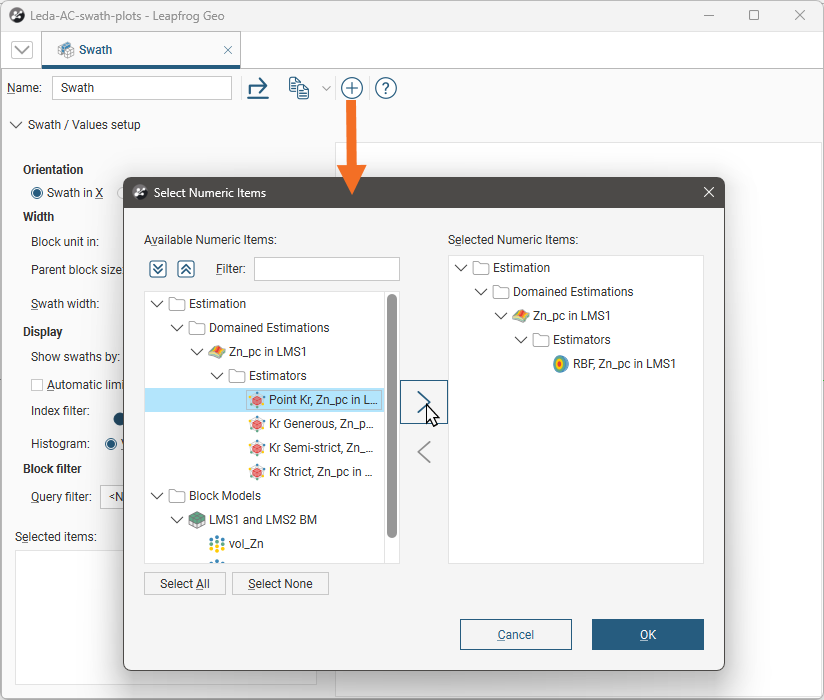The height and width of the screenshot is (700, 824).
Task: Click the add numeric items plus icon
Action: pos(351,88)
